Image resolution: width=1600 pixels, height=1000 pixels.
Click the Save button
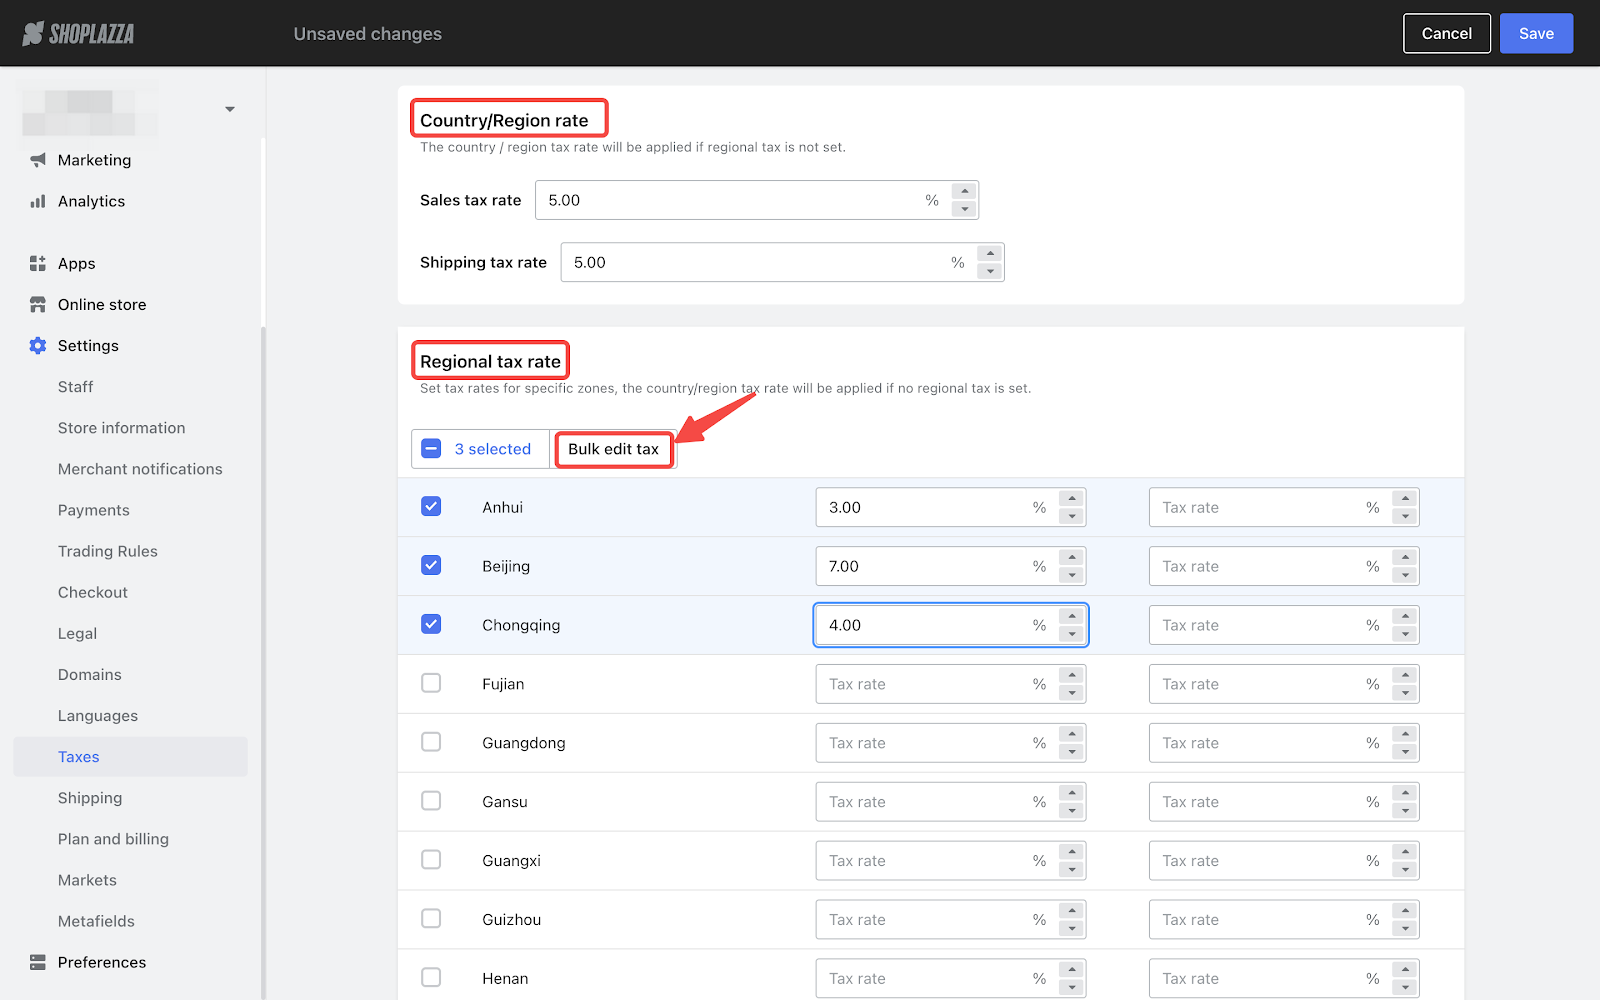1536,34
